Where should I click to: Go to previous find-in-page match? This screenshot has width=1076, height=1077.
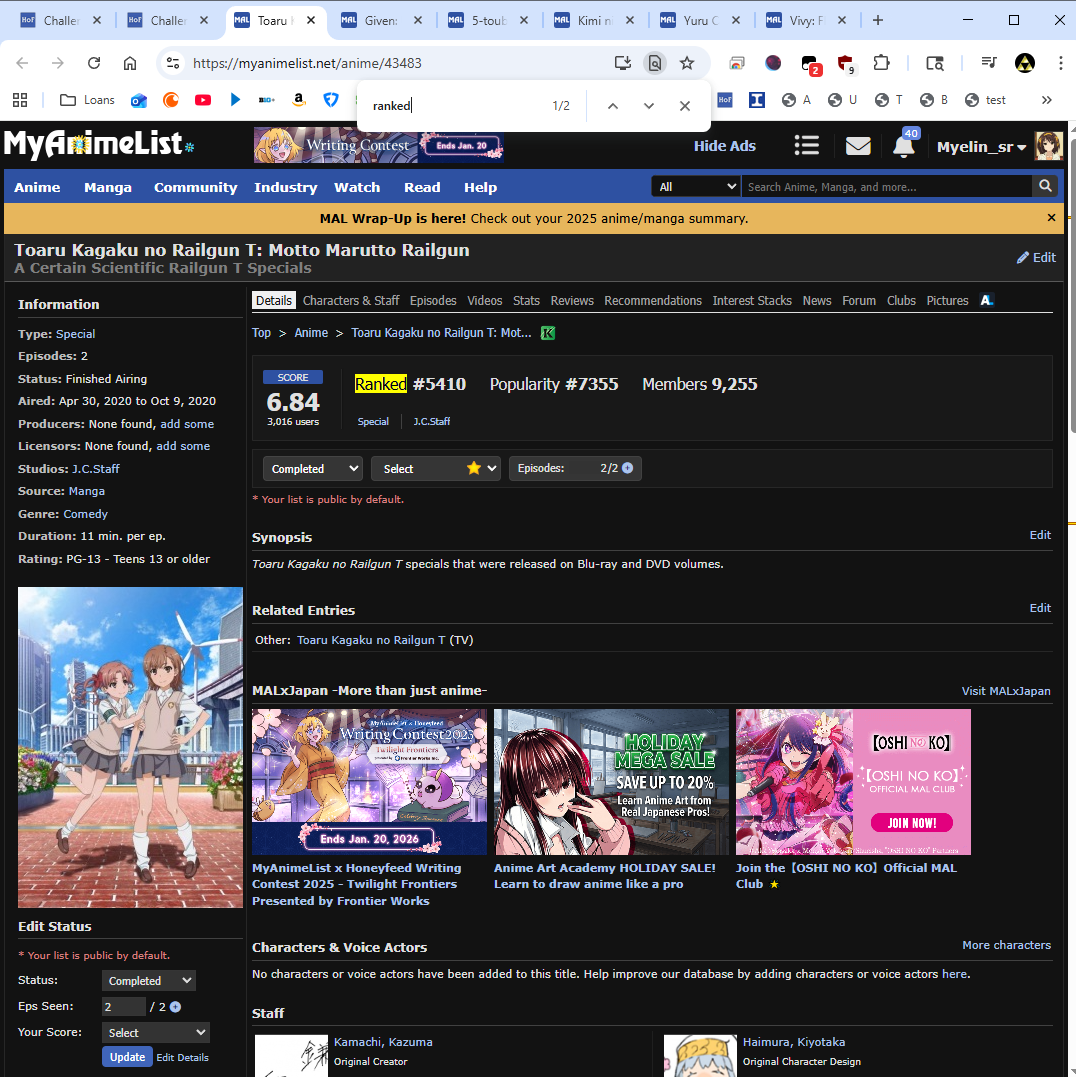coord(613,106)
